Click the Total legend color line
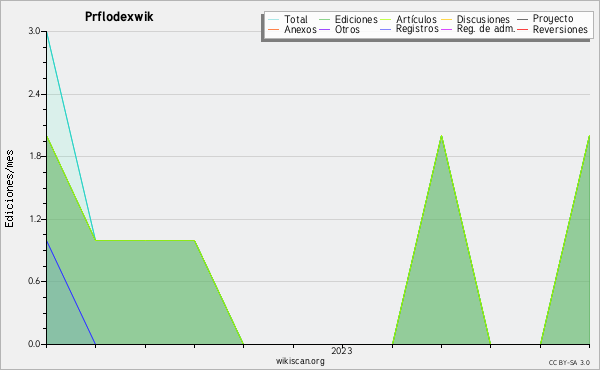Viewport: 600px width, 370px height. tap(274, 20)
